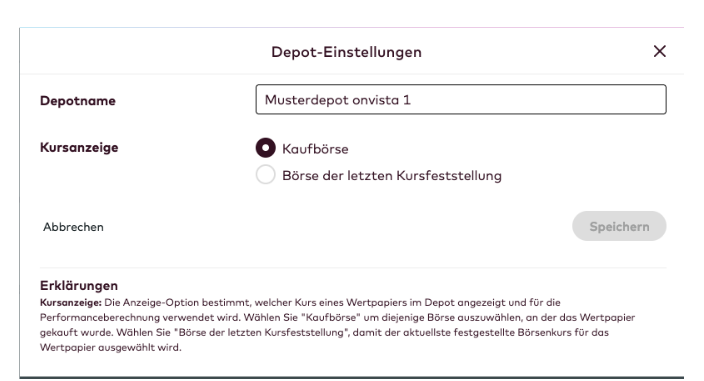Close the Depot-Einstellungen dialog with the X

pos(659,51)
